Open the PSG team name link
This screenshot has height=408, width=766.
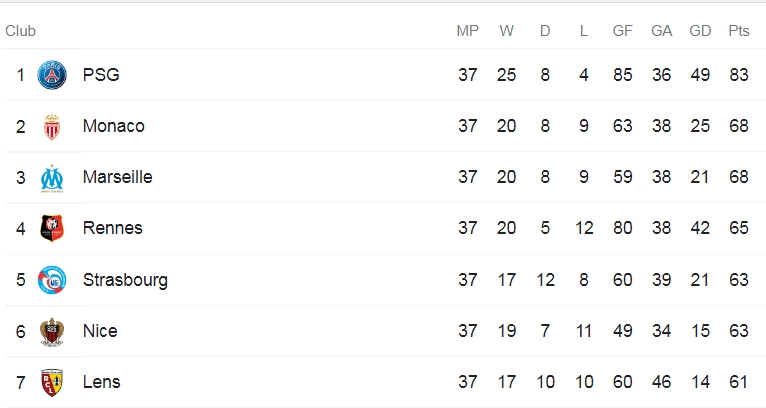tap(101, 75)
